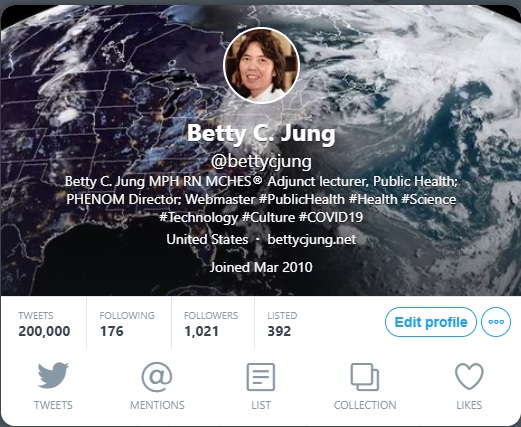
Task: Click the #Science hashtag in bio
Action: 429,199
